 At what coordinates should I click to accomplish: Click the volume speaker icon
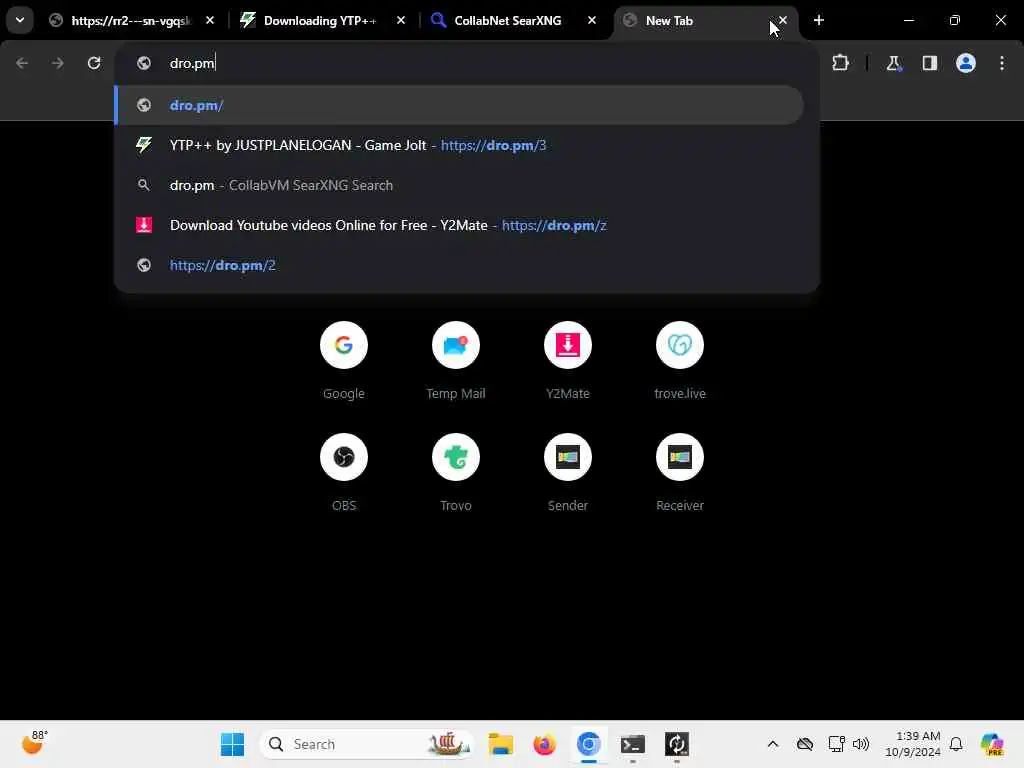pyautogui.click(x=861, y=744)
